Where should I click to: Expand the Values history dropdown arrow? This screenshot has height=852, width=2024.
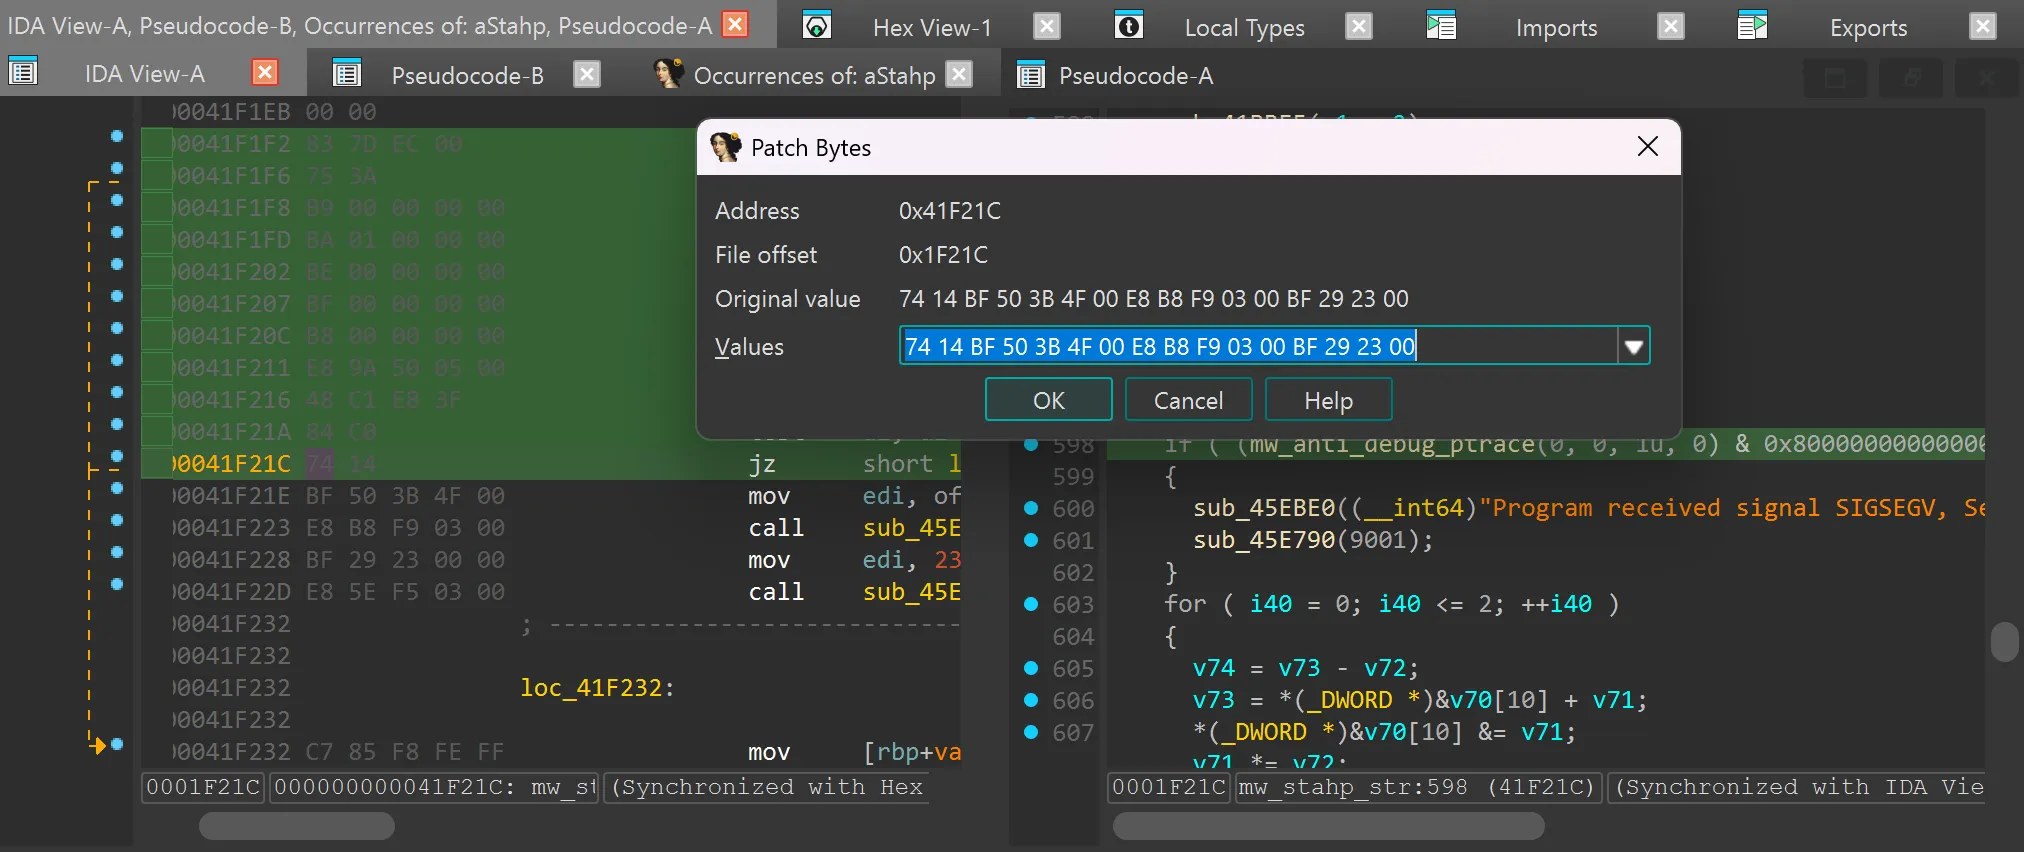click(x=1633, y=347)
